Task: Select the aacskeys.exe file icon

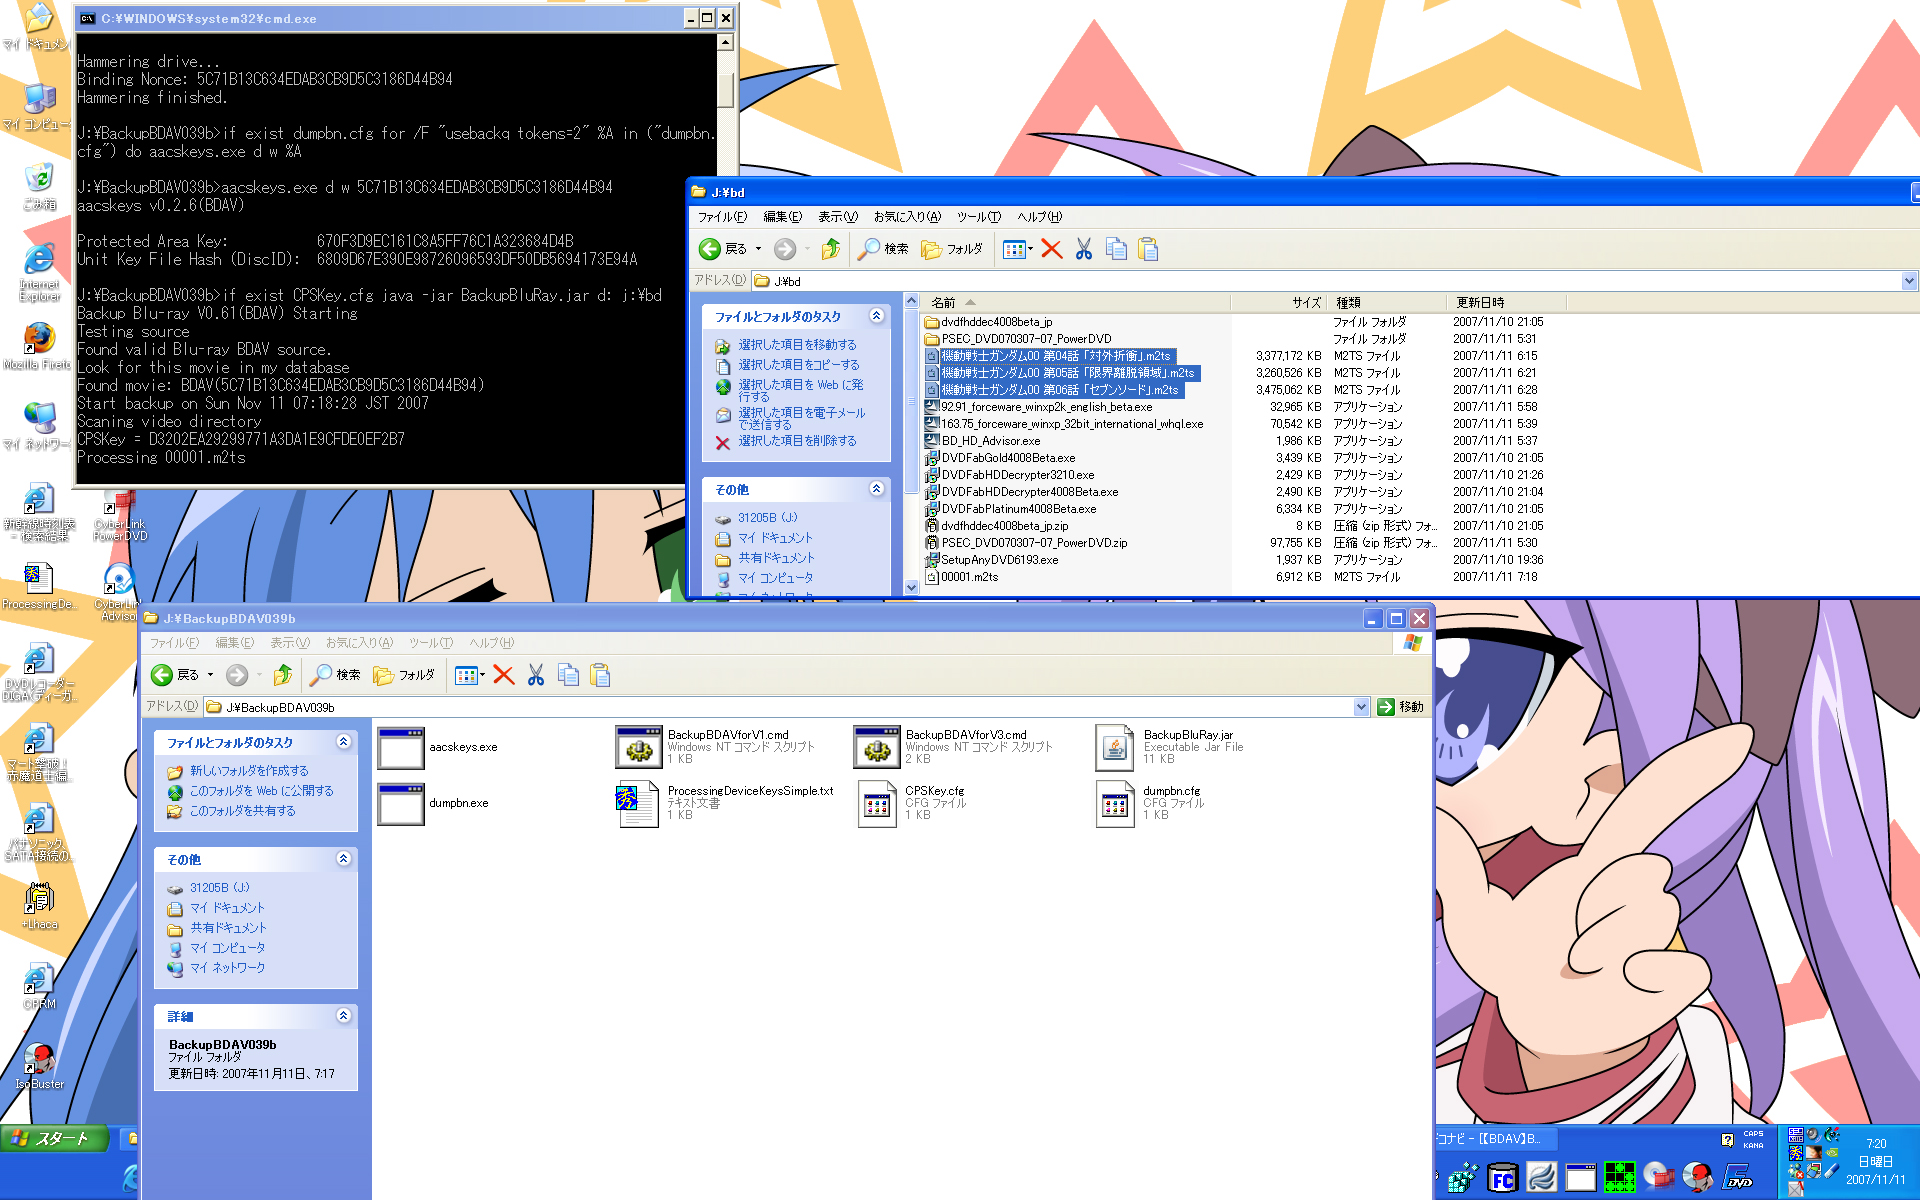Action: pos(401,747)
